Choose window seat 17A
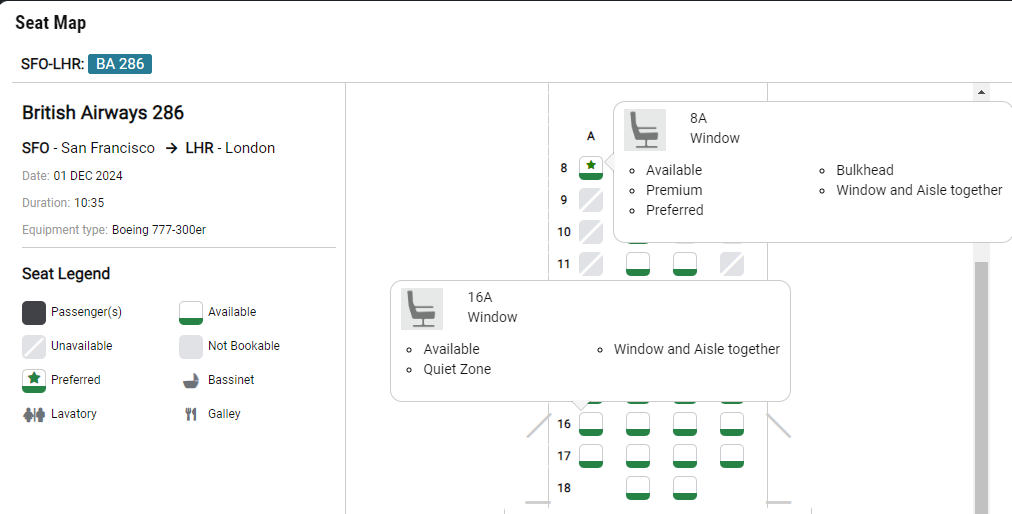This screenshot has height=514, width=1012. pyautogui.click(x=591, y=456)
